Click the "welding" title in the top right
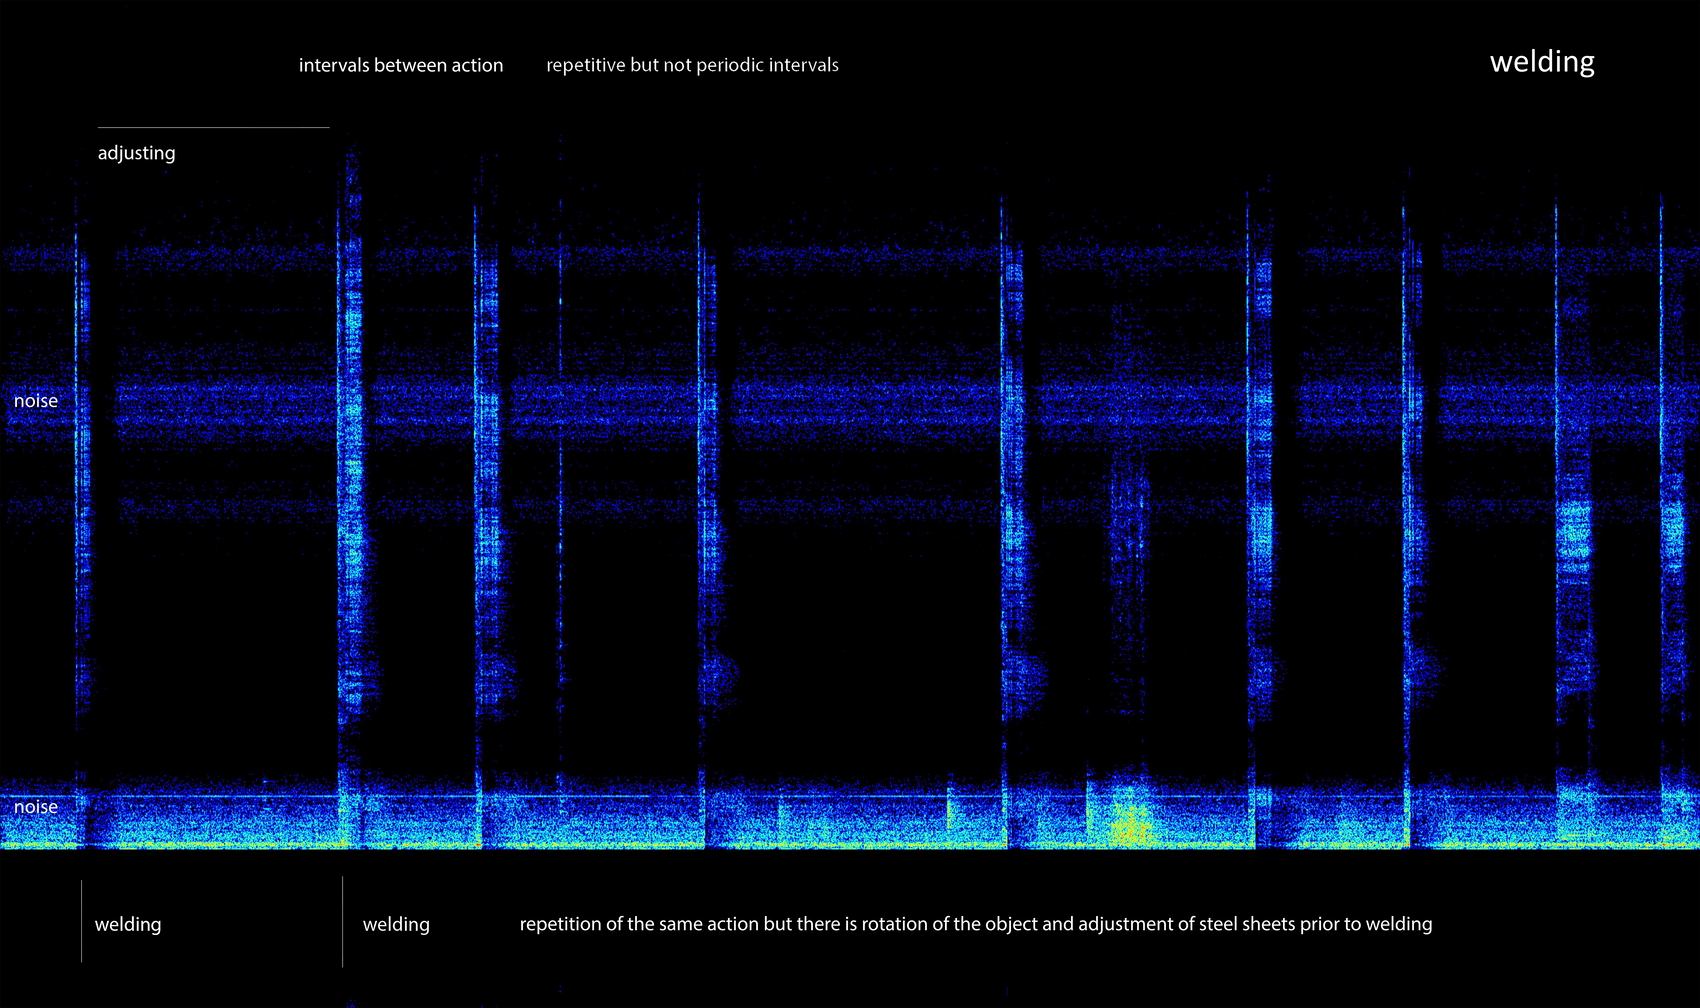 tap(1541, 62)
